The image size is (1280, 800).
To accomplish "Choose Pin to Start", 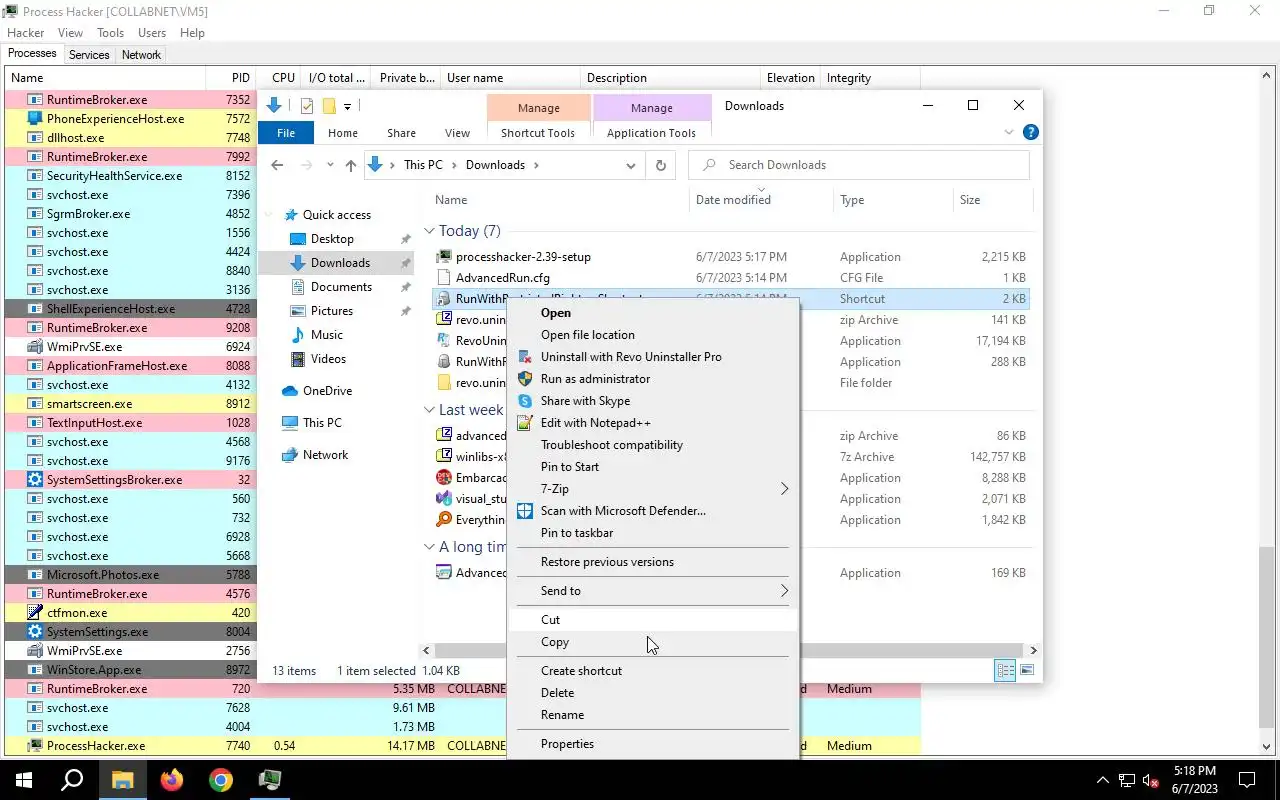I will (653, 467).
